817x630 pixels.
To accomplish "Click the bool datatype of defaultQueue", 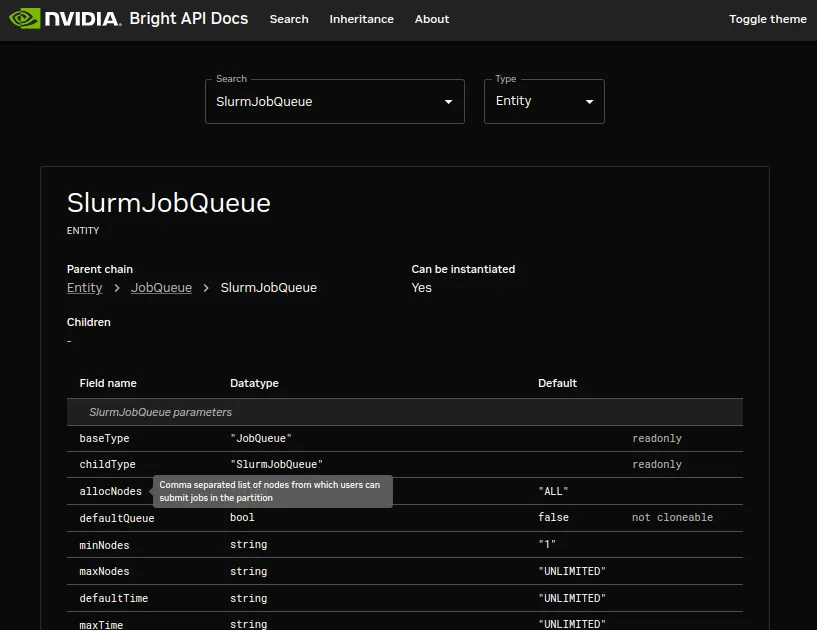I will click(x=242, y=517).
